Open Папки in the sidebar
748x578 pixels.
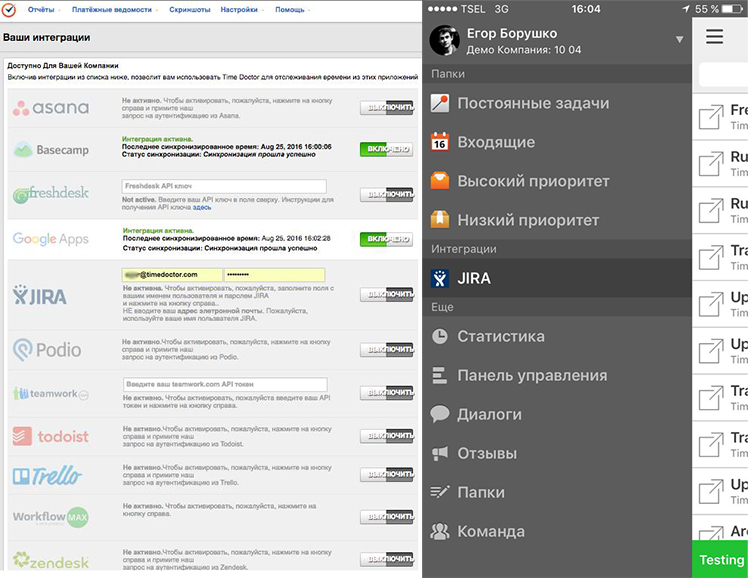[x=557, y=492]
